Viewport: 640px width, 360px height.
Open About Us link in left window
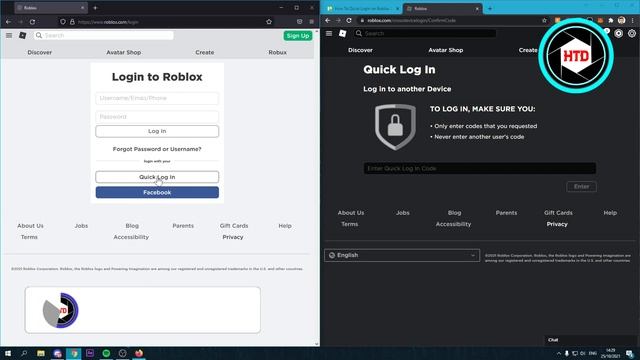(30, 226)
